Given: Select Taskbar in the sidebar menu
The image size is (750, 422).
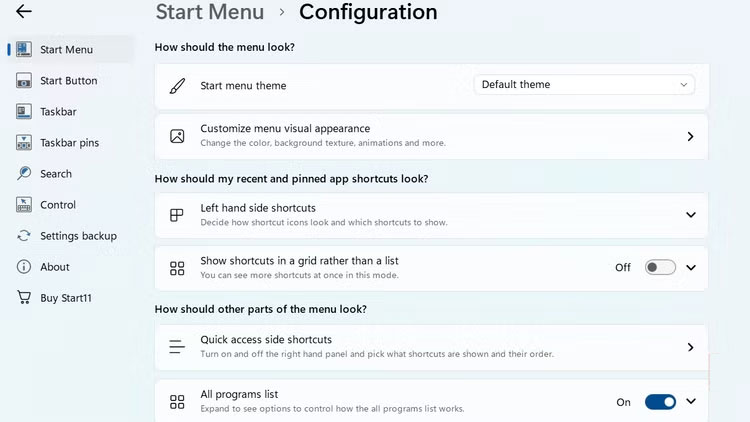Looking at the screenshot, I should [x=58, y=111].
